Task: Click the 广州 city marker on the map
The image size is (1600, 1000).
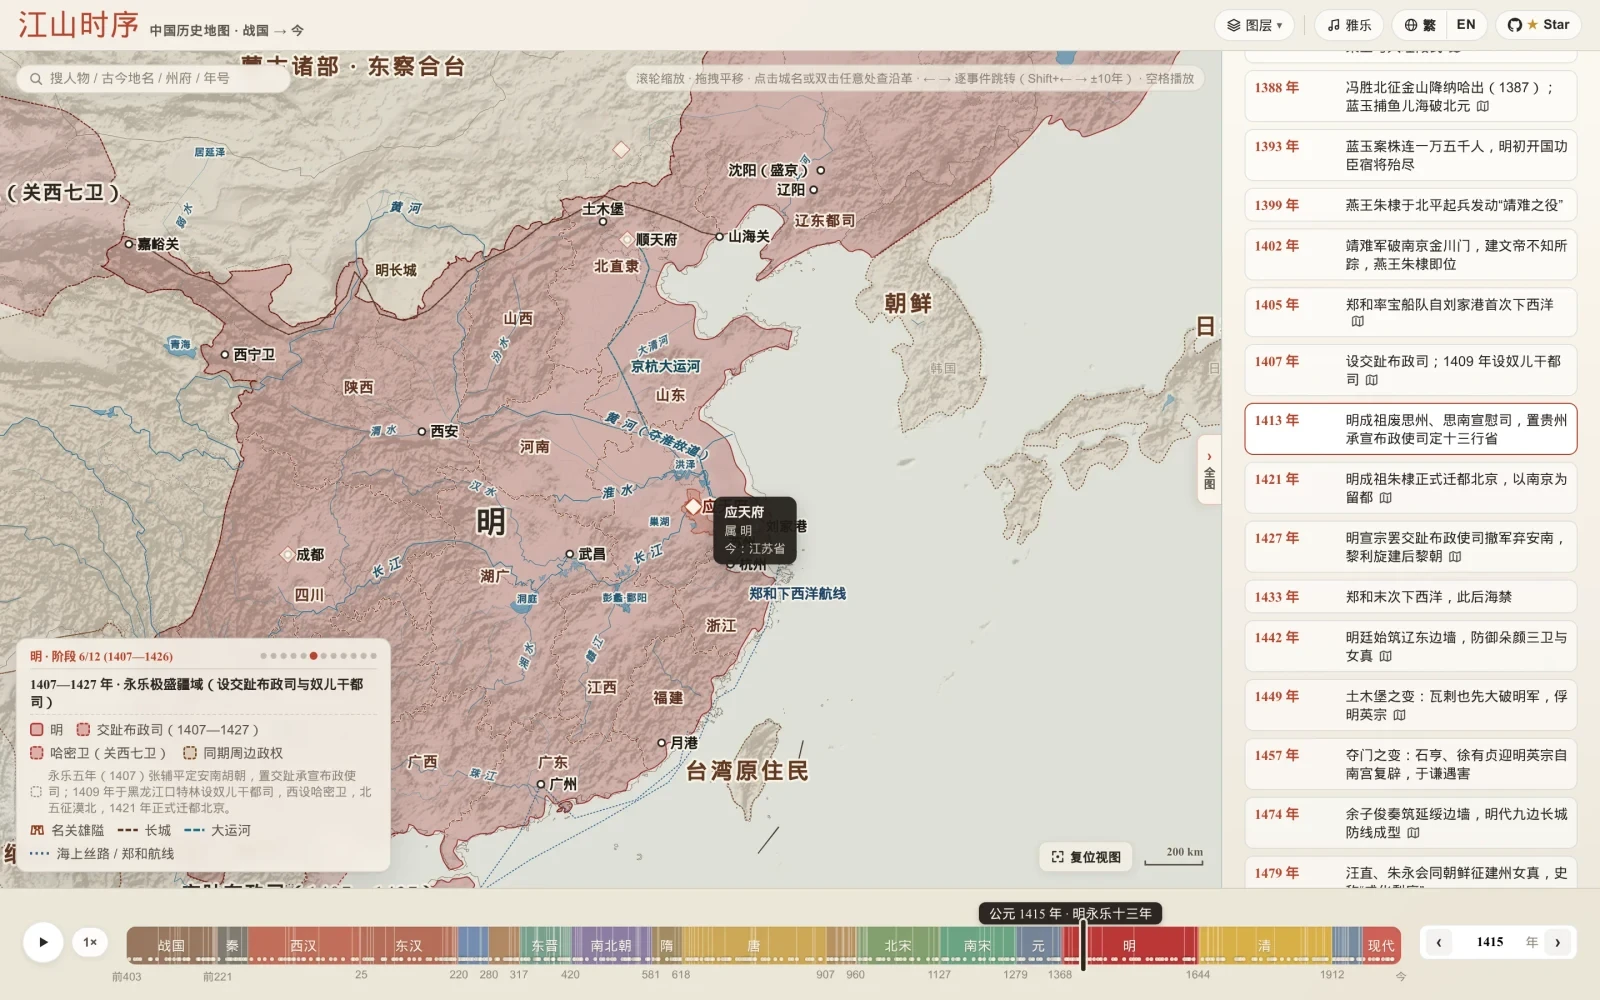Action: (541, 785)
